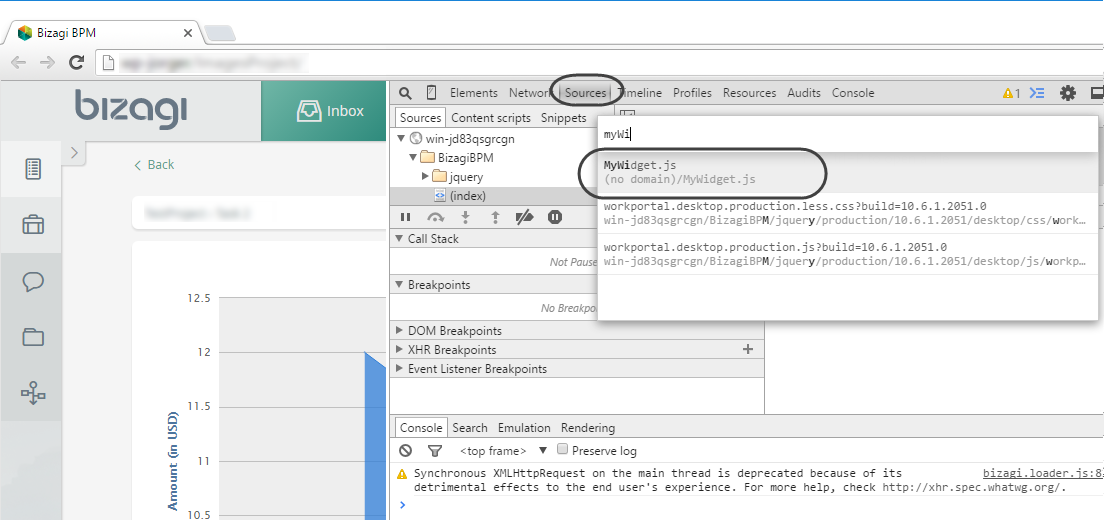The height and width of the screenshot is (520, 1104).
Task: Pause script execution button
Action: point(406,217)
